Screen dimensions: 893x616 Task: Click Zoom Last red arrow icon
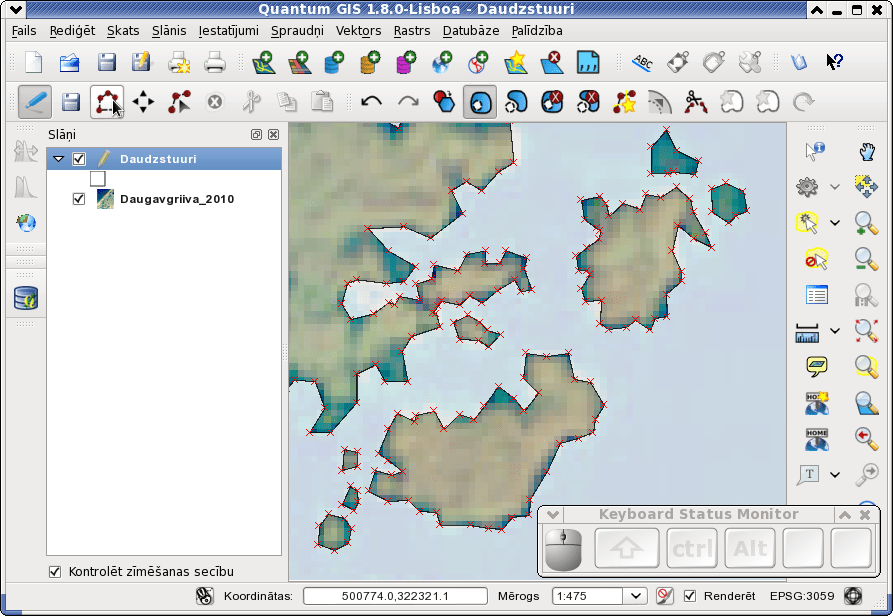click(x=866, y=438)
